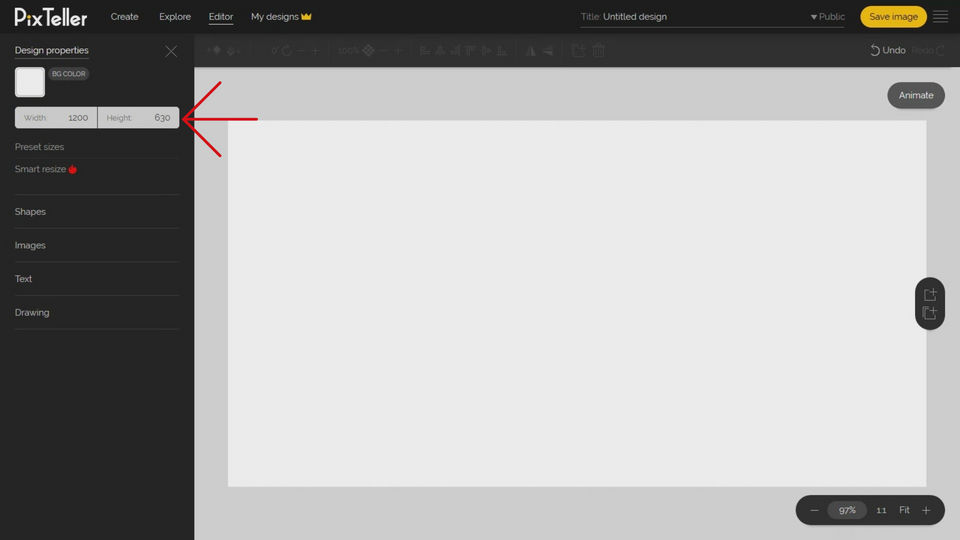Open the Create menu

tap(124, 17)
